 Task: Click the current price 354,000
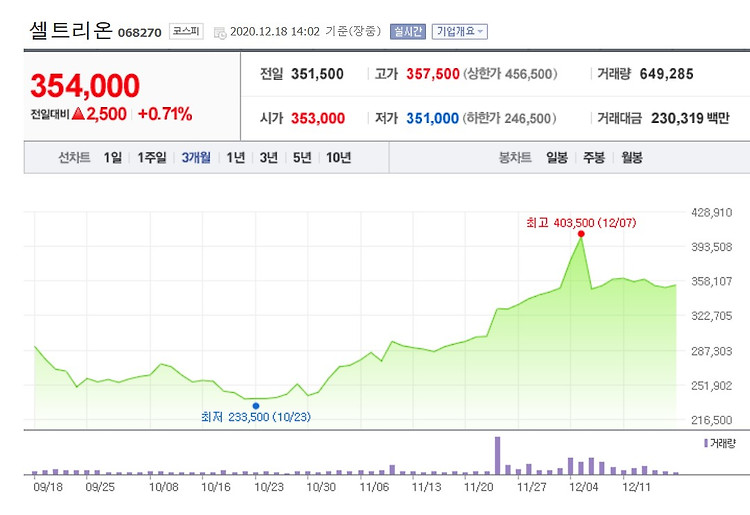(85, 86)
